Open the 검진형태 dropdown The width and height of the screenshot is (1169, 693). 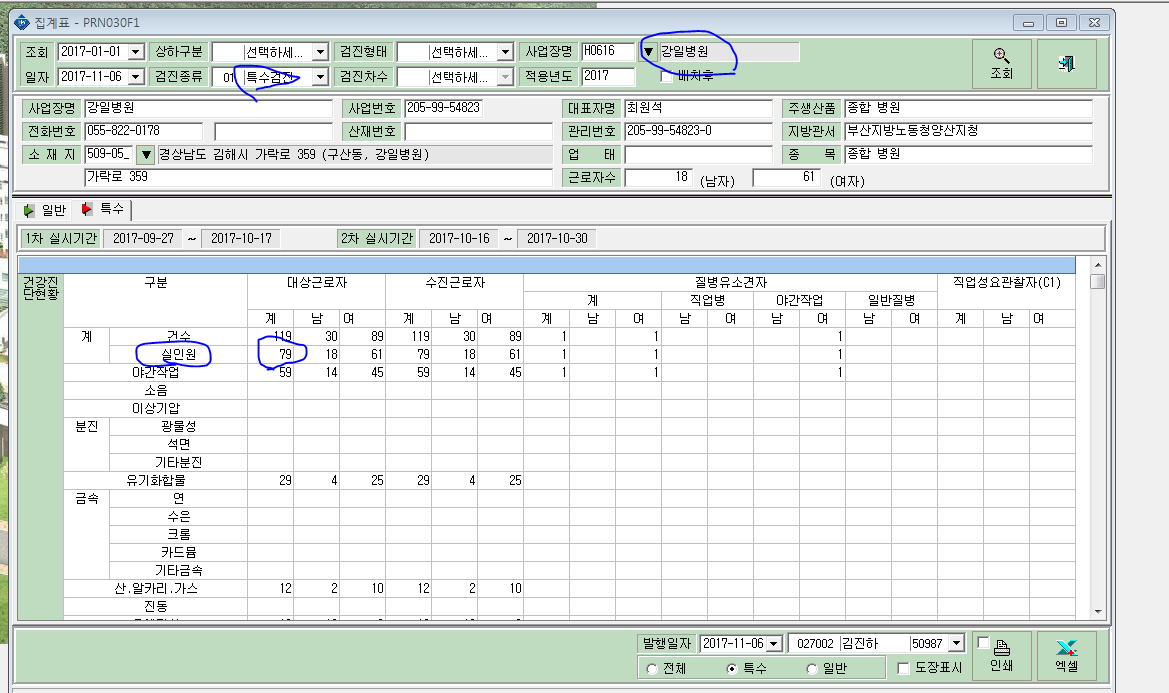tap(505, 51)
